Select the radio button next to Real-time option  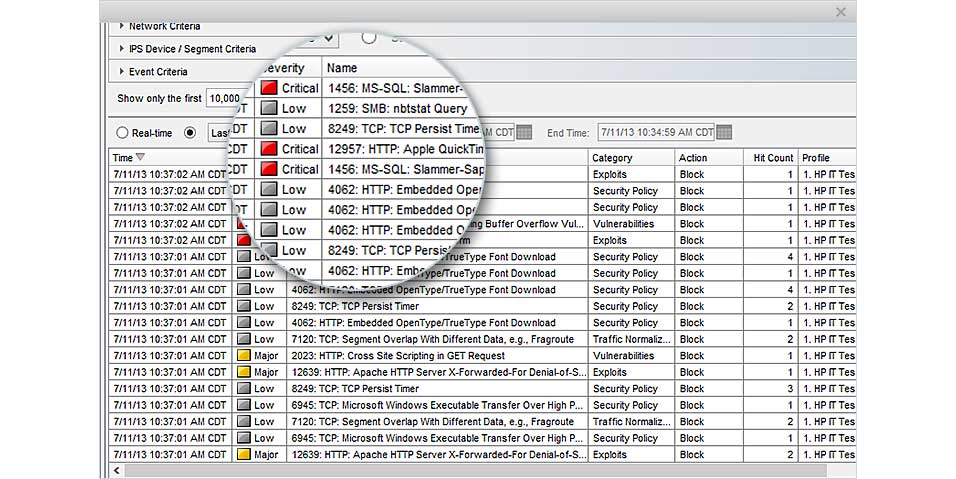(x=190, y=133)
